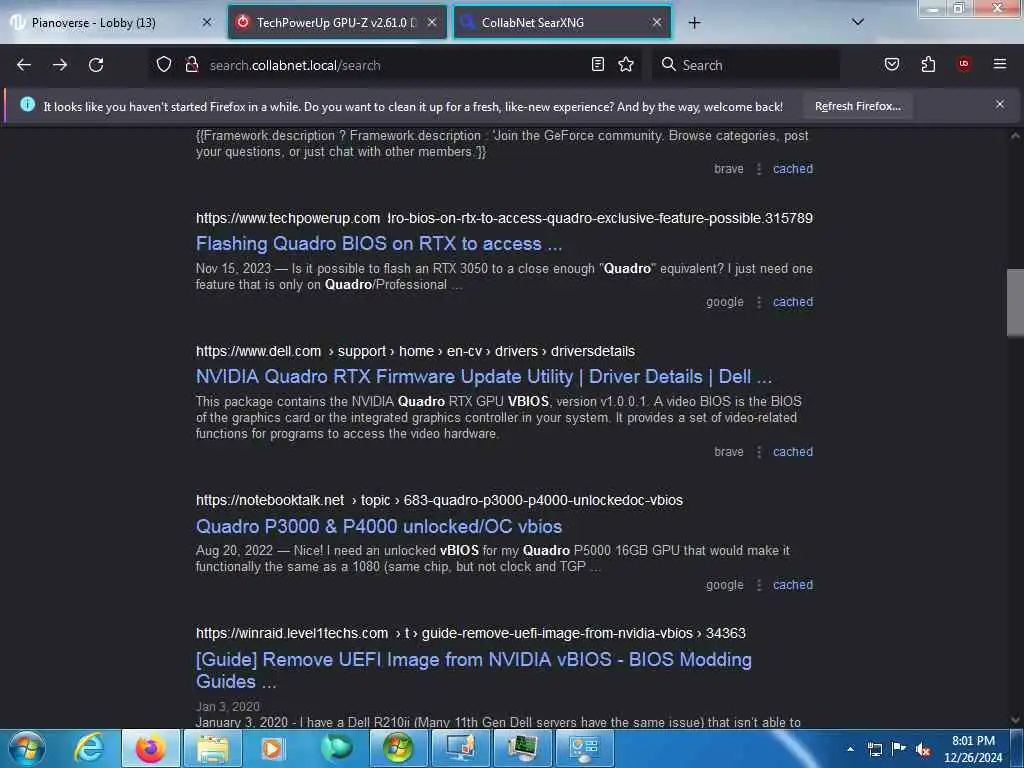Open Remove UEFI Image from NVIDIA vBIOS guide
This screenshot has height=768, width=1024.
pyautogui.click(x=473, y=670)
